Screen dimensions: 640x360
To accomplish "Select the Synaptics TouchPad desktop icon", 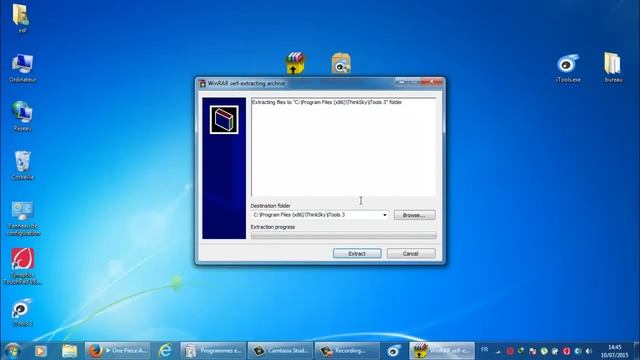I will point(22,267).
